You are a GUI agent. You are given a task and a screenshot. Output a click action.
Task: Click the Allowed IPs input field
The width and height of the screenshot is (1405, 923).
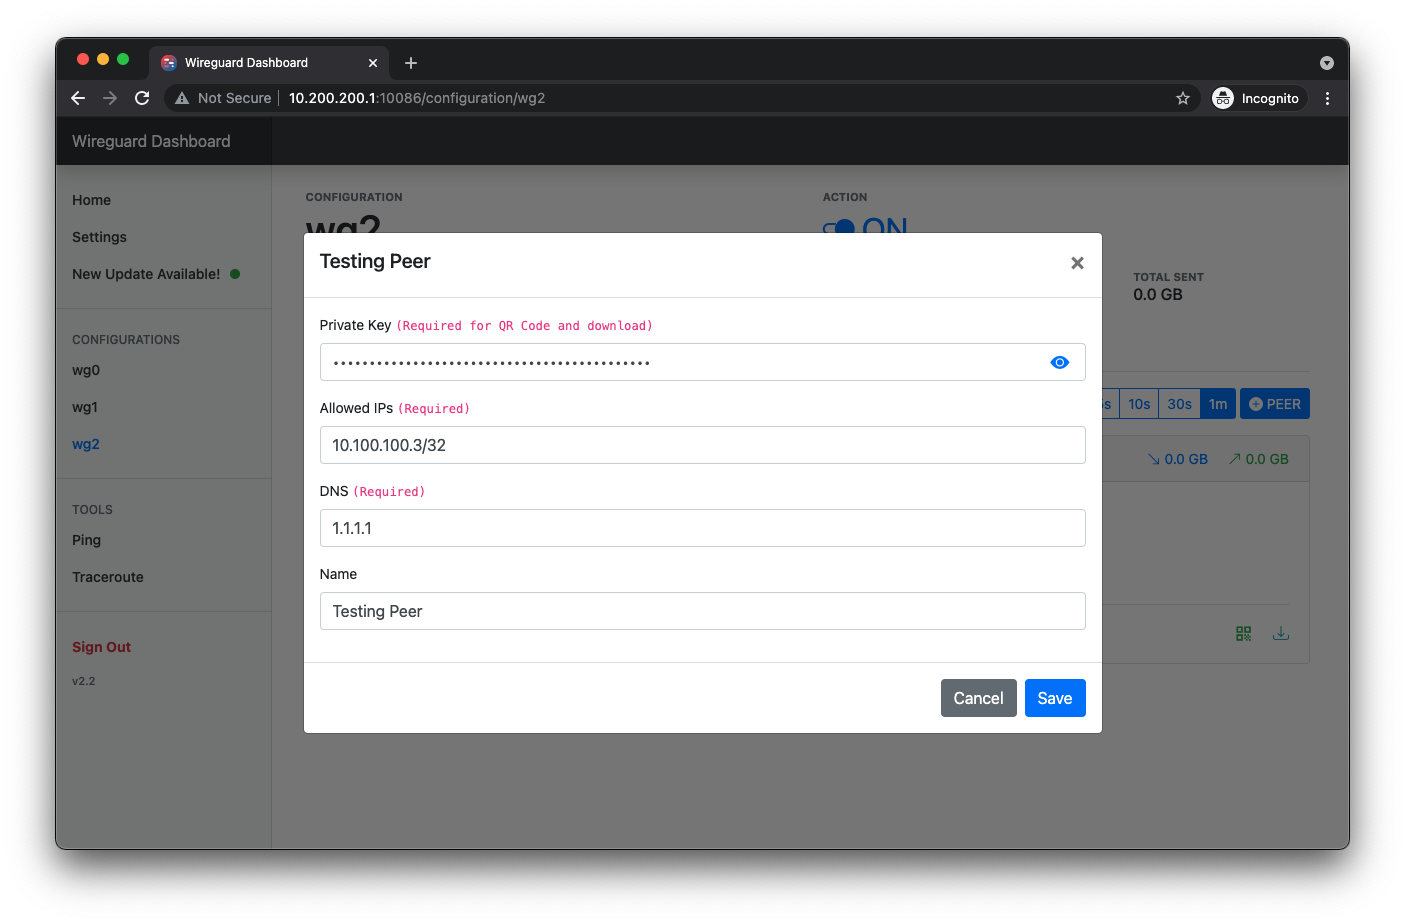(702, 445)
